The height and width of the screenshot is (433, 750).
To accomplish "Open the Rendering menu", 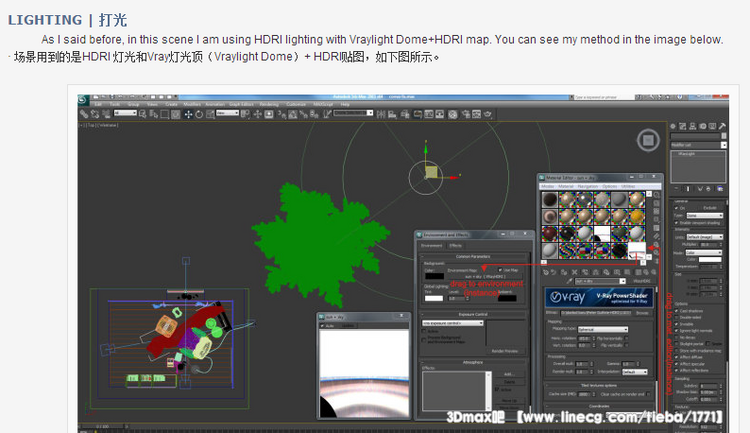I will tap(269, 104).
